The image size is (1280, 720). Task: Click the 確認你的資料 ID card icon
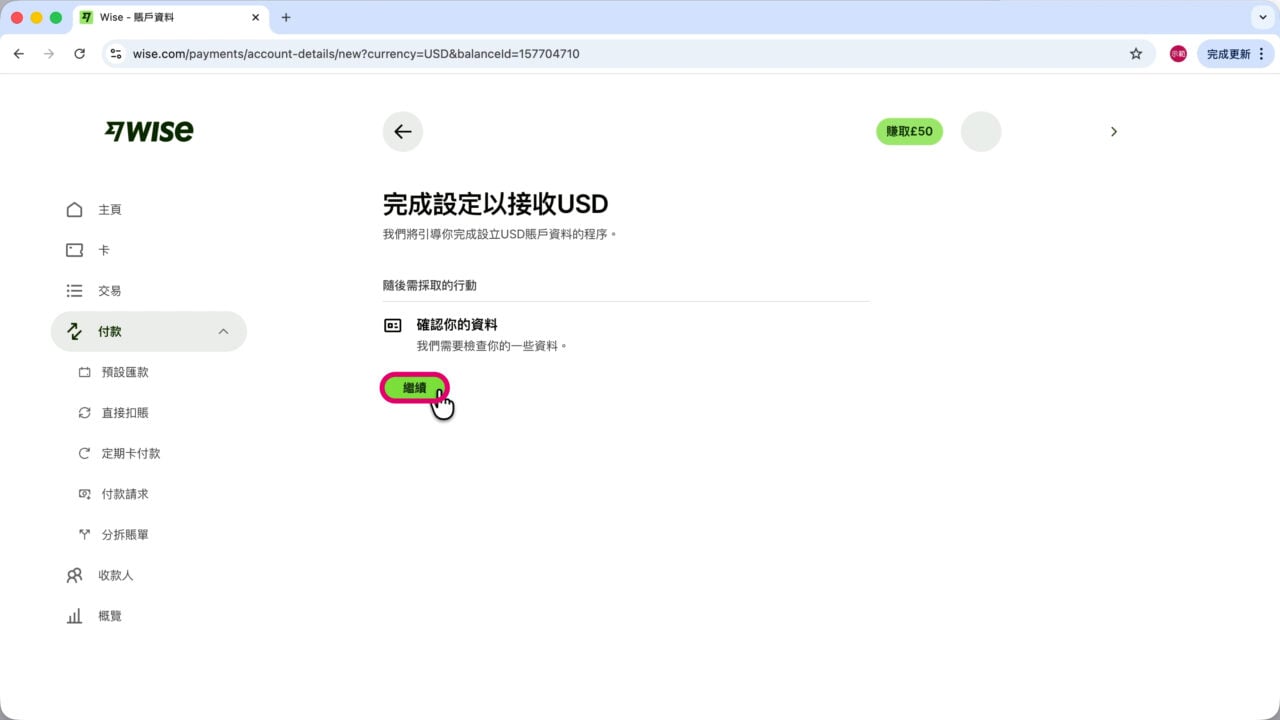[x=393, y=325]
